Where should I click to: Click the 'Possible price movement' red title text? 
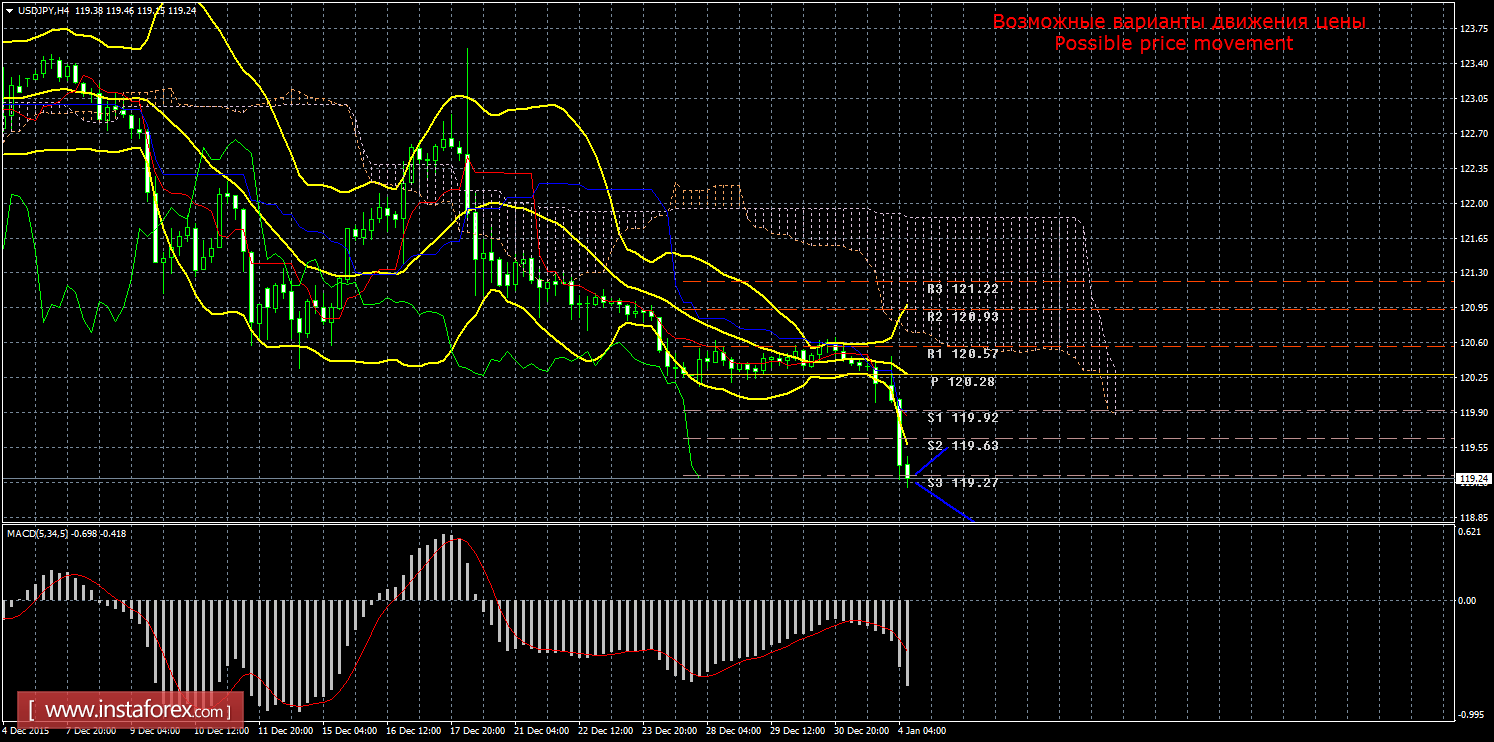click(1173, 44)
